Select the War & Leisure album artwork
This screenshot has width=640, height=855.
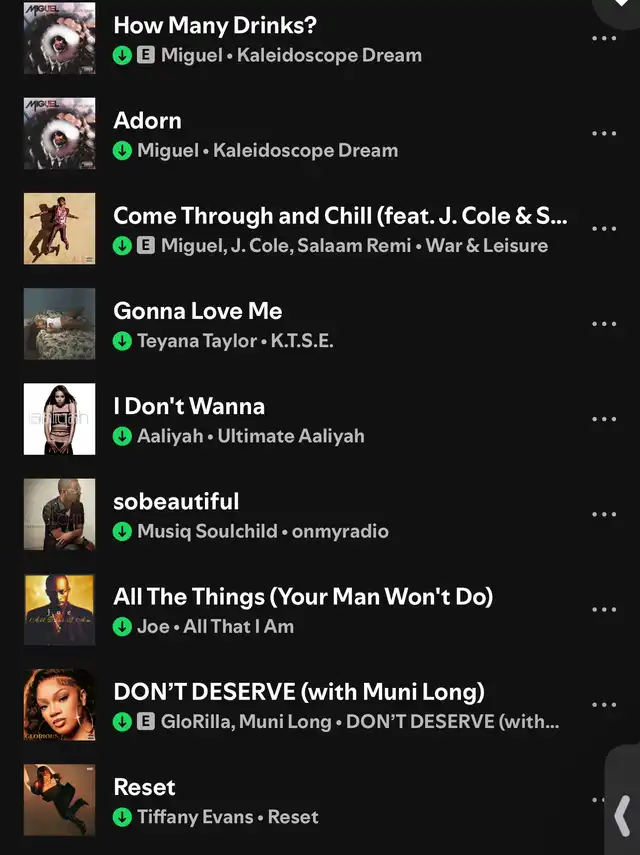[59, 228]
